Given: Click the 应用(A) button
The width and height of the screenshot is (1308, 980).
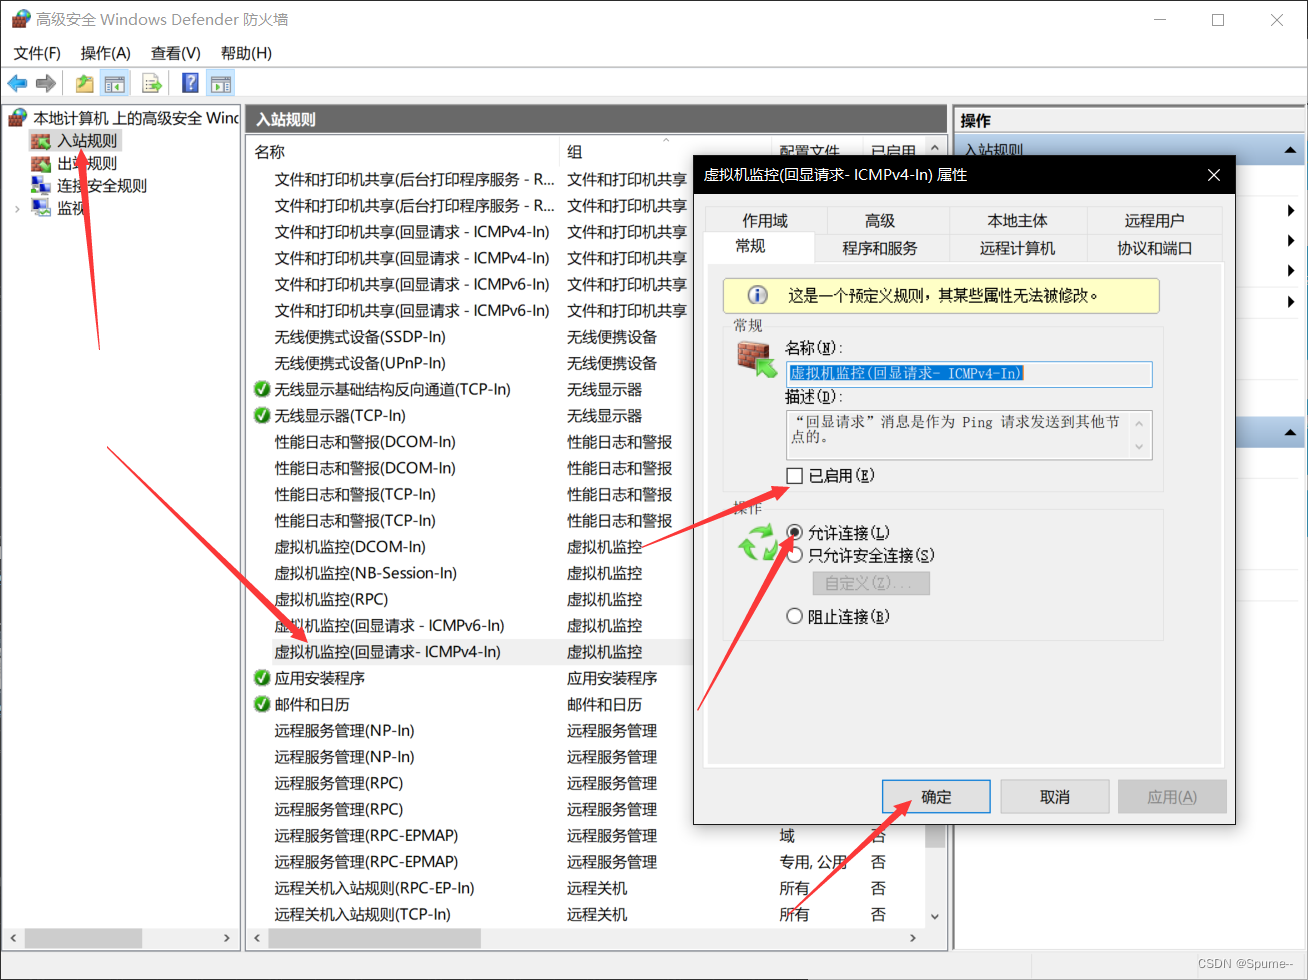Looking at the screenshot, I should (1172, 797).
